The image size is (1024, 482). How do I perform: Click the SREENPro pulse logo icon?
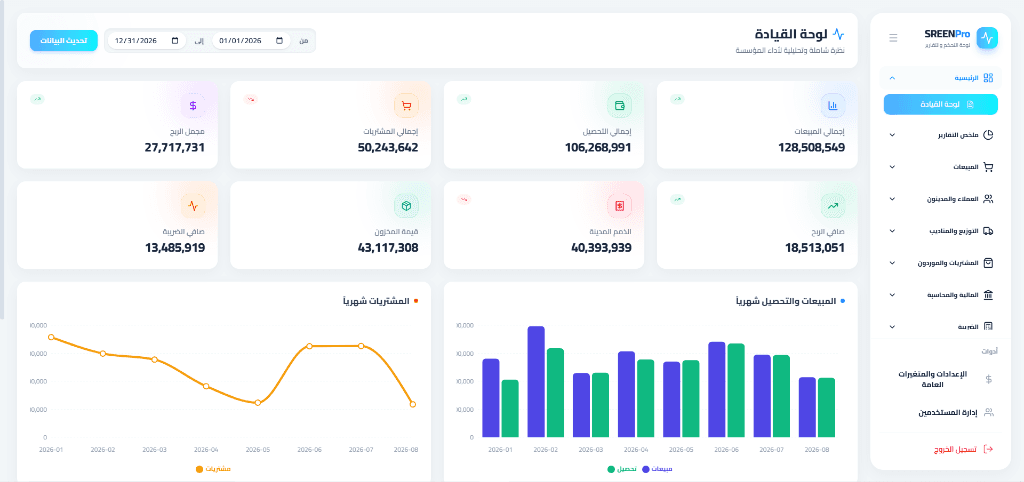(987, 38)
